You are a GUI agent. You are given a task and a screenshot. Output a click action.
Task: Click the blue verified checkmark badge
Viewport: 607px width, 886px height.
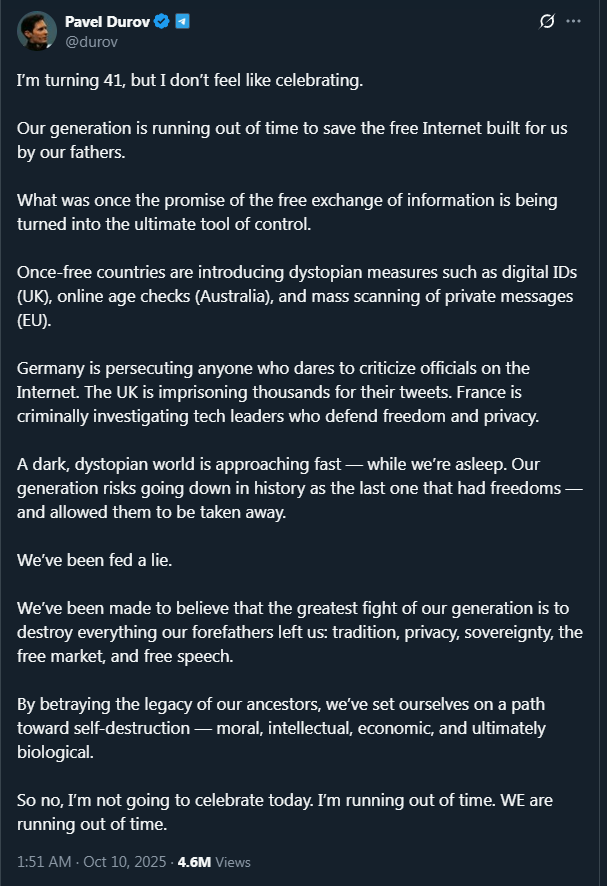point(161,21)
